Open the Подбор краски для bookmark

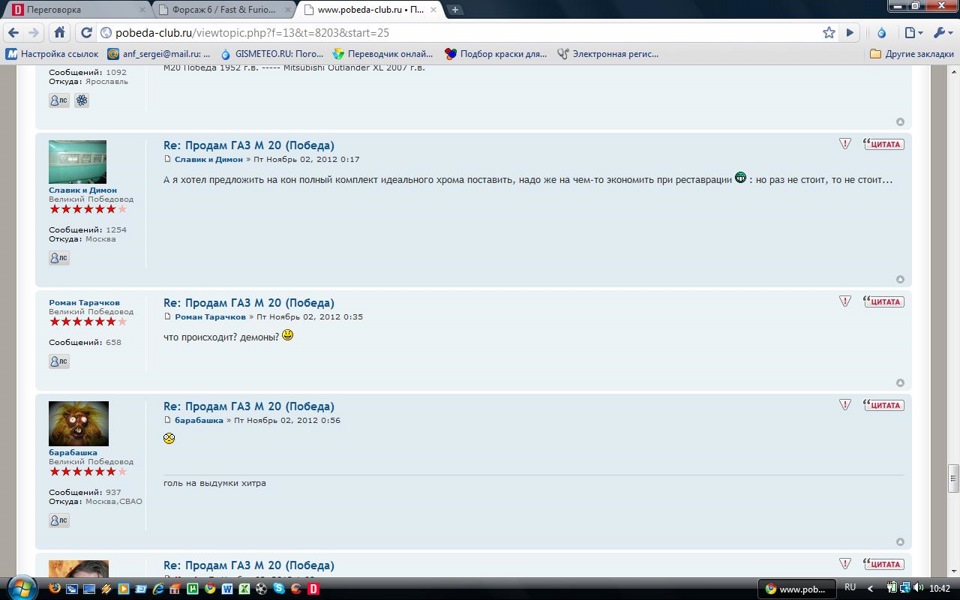(496, 54)
